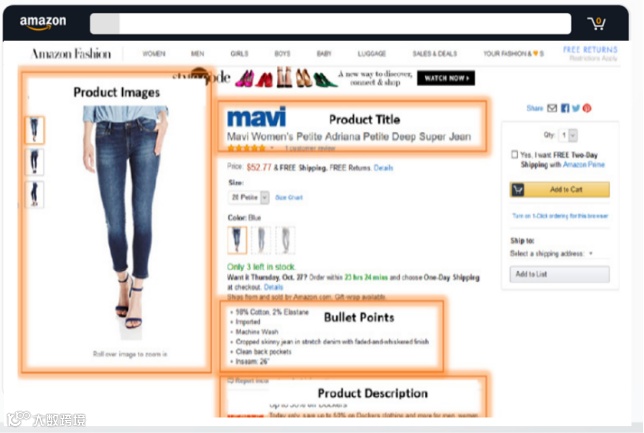Share on Facebook icon
Image resolution: width=644 pixels, height=433 pixels.
click(x=565, y=108)
